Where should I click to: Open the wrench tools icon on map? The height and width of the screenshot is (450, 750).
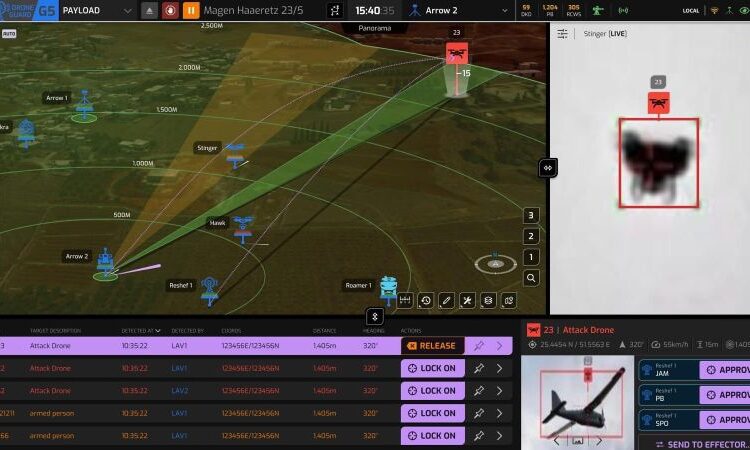coord(467,300)
